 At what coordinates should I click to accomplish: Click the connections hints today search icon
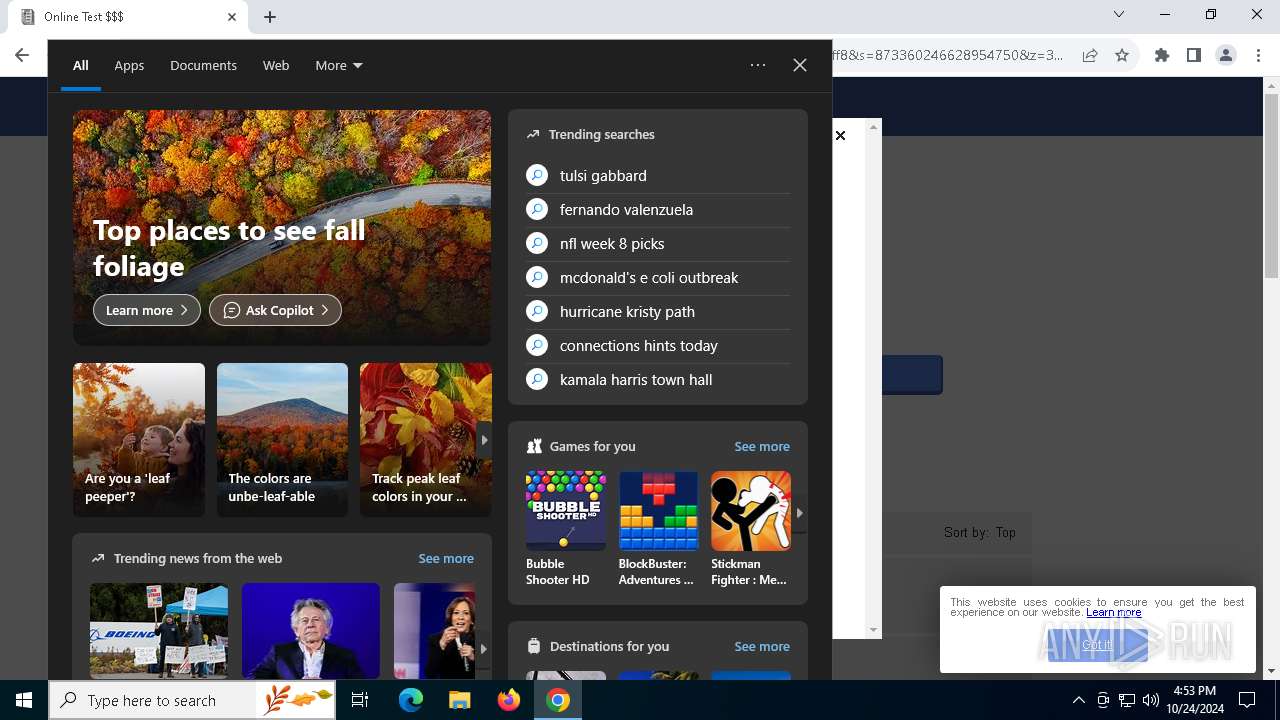click(x=537, y=345)
